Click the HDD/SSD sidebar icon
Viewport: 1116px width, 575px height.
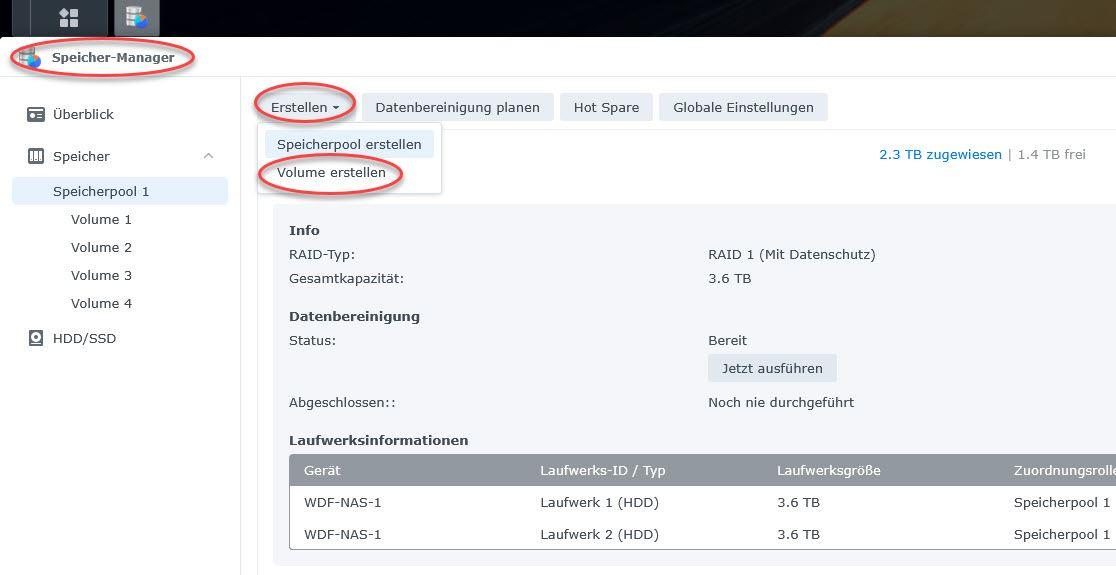pyautogui.click(x=36, y=338)
